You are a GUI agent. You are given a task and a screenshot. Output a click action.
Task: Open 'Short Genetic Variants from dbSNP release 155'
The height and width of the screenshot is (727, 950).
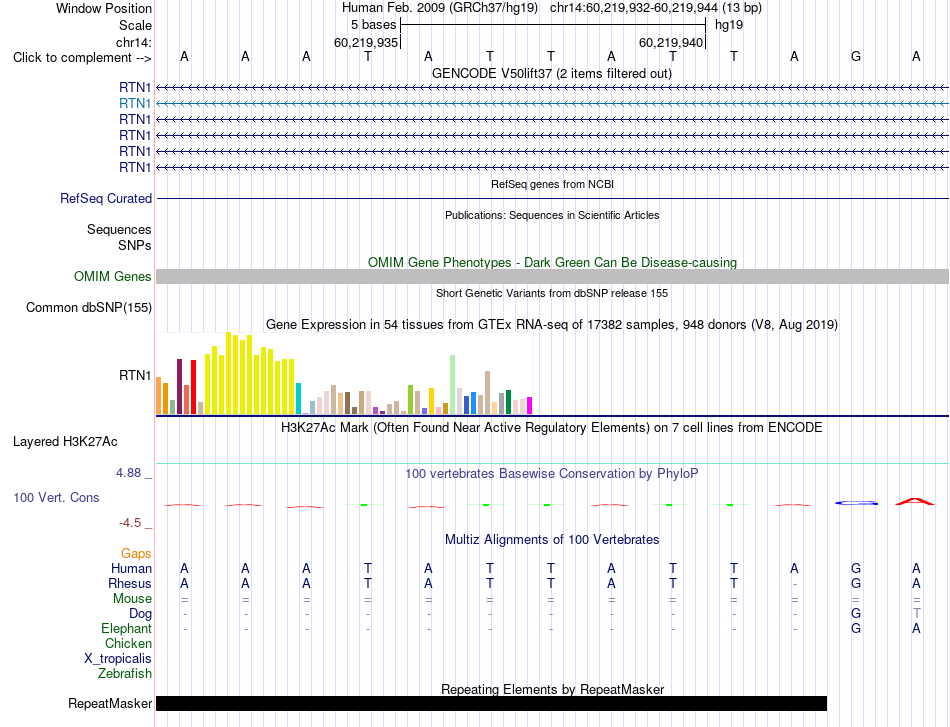point(552,293)
